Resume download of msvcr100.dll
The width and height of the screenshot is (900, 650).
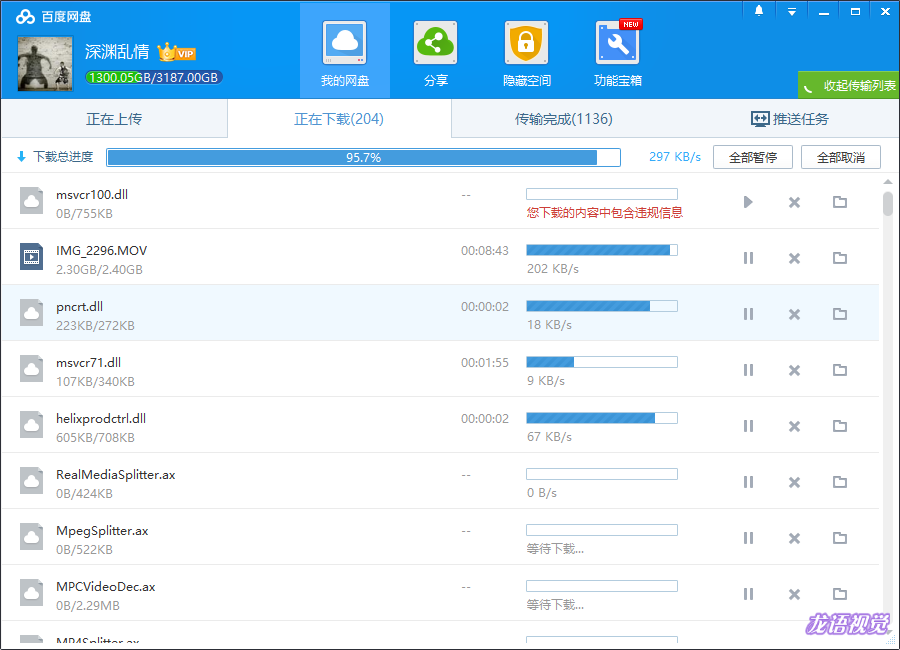748,202
